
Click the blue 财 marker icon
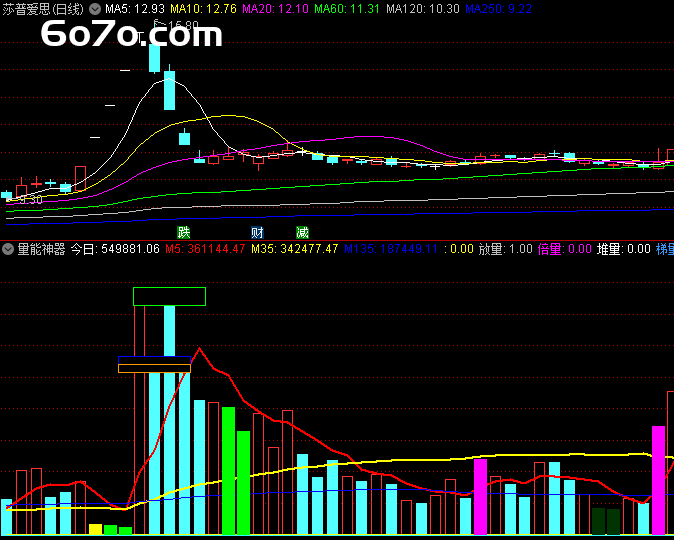pos(257,233)
